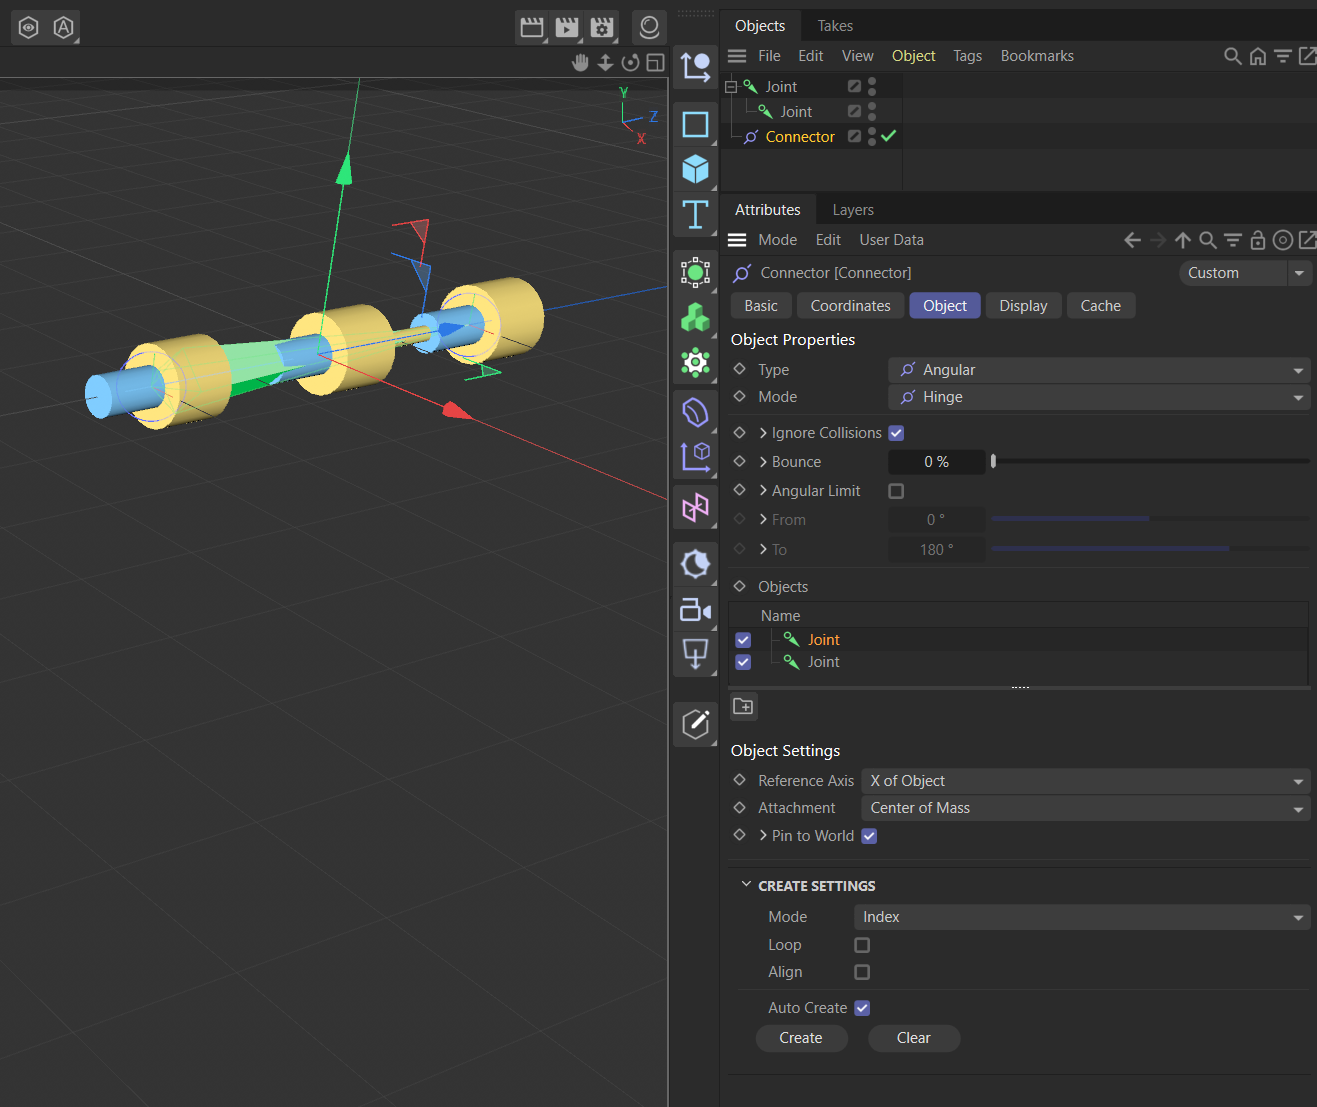
Task: Click the Null object placement tool icon
Action: click(x=695, y=67)
